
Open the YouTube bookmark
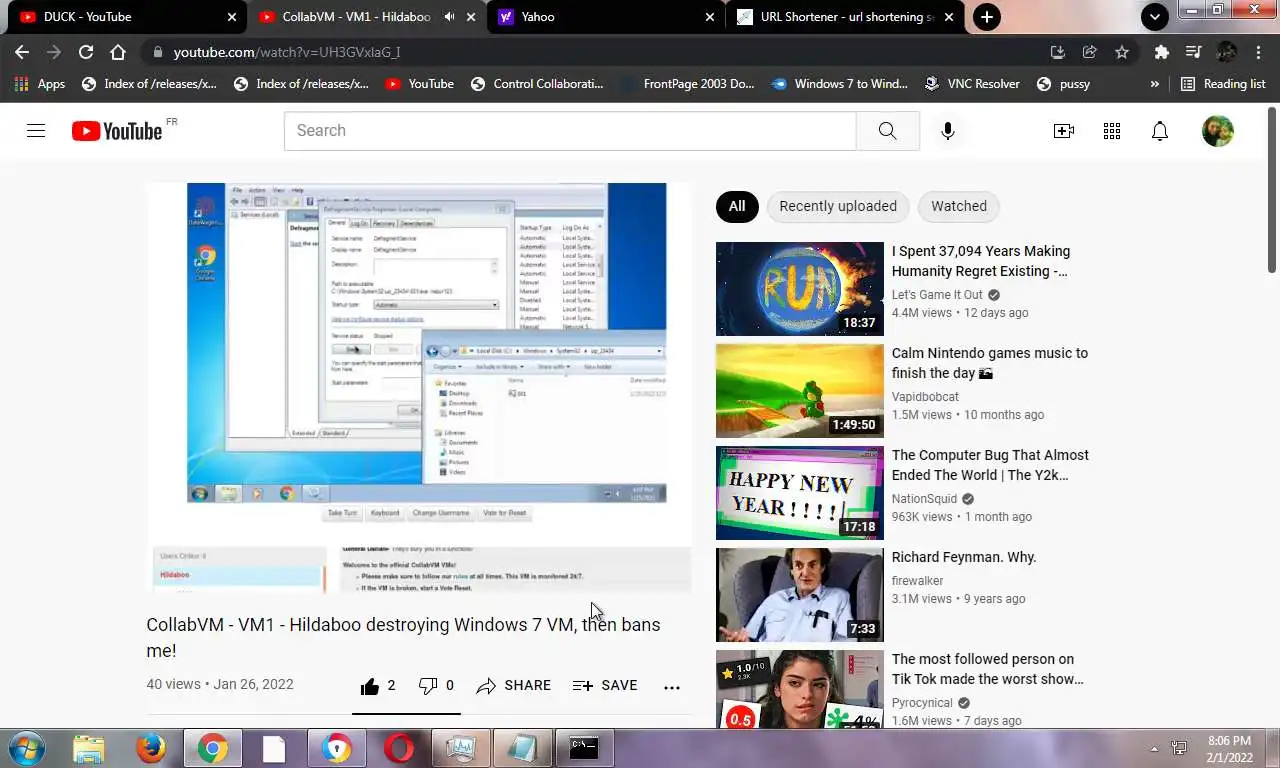[x=420, y=84]
